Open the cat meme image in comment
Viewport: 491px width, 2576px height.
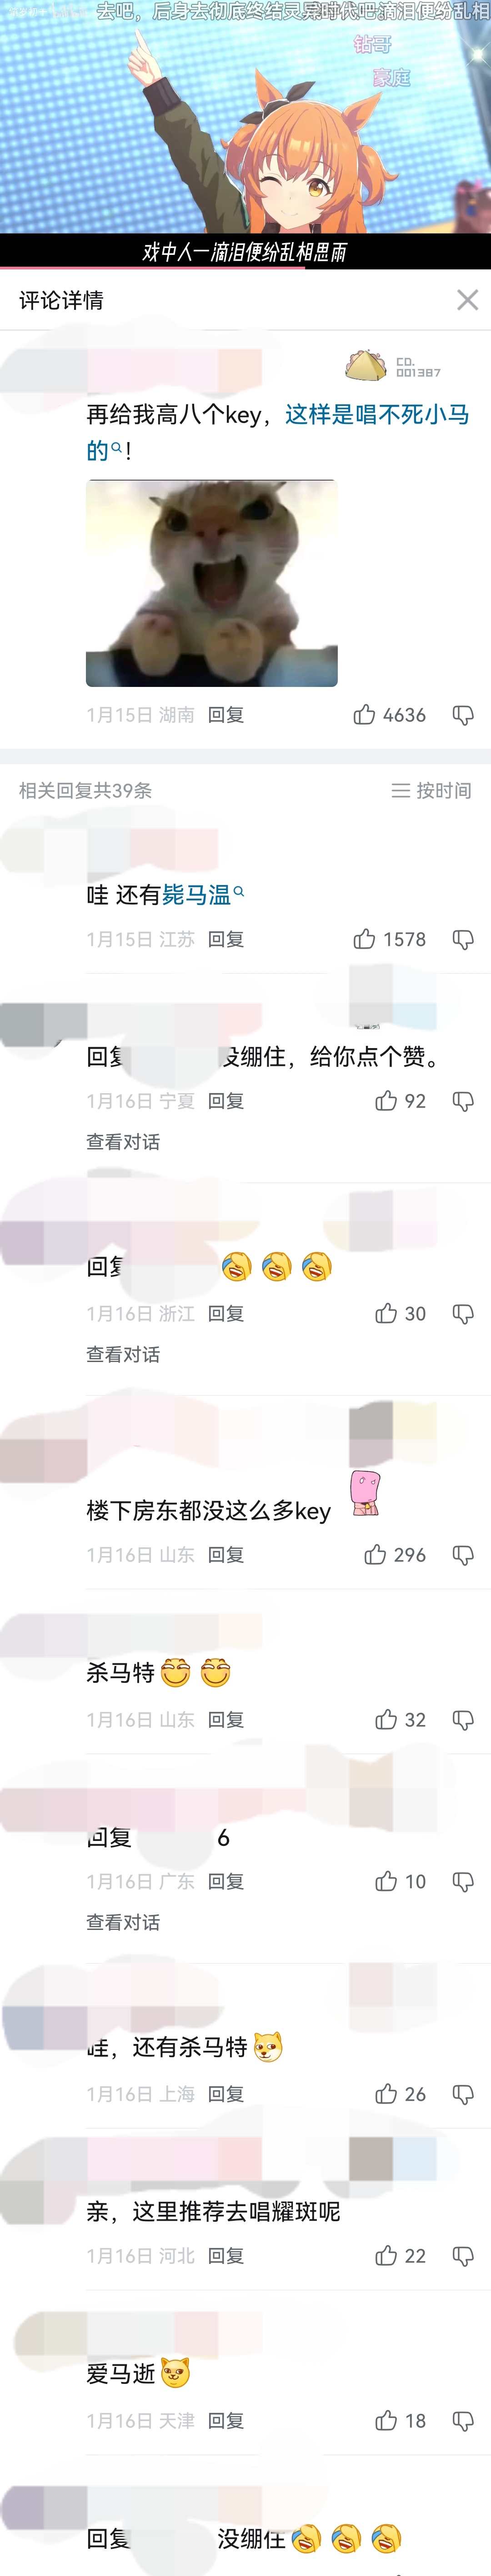(212, 583)
